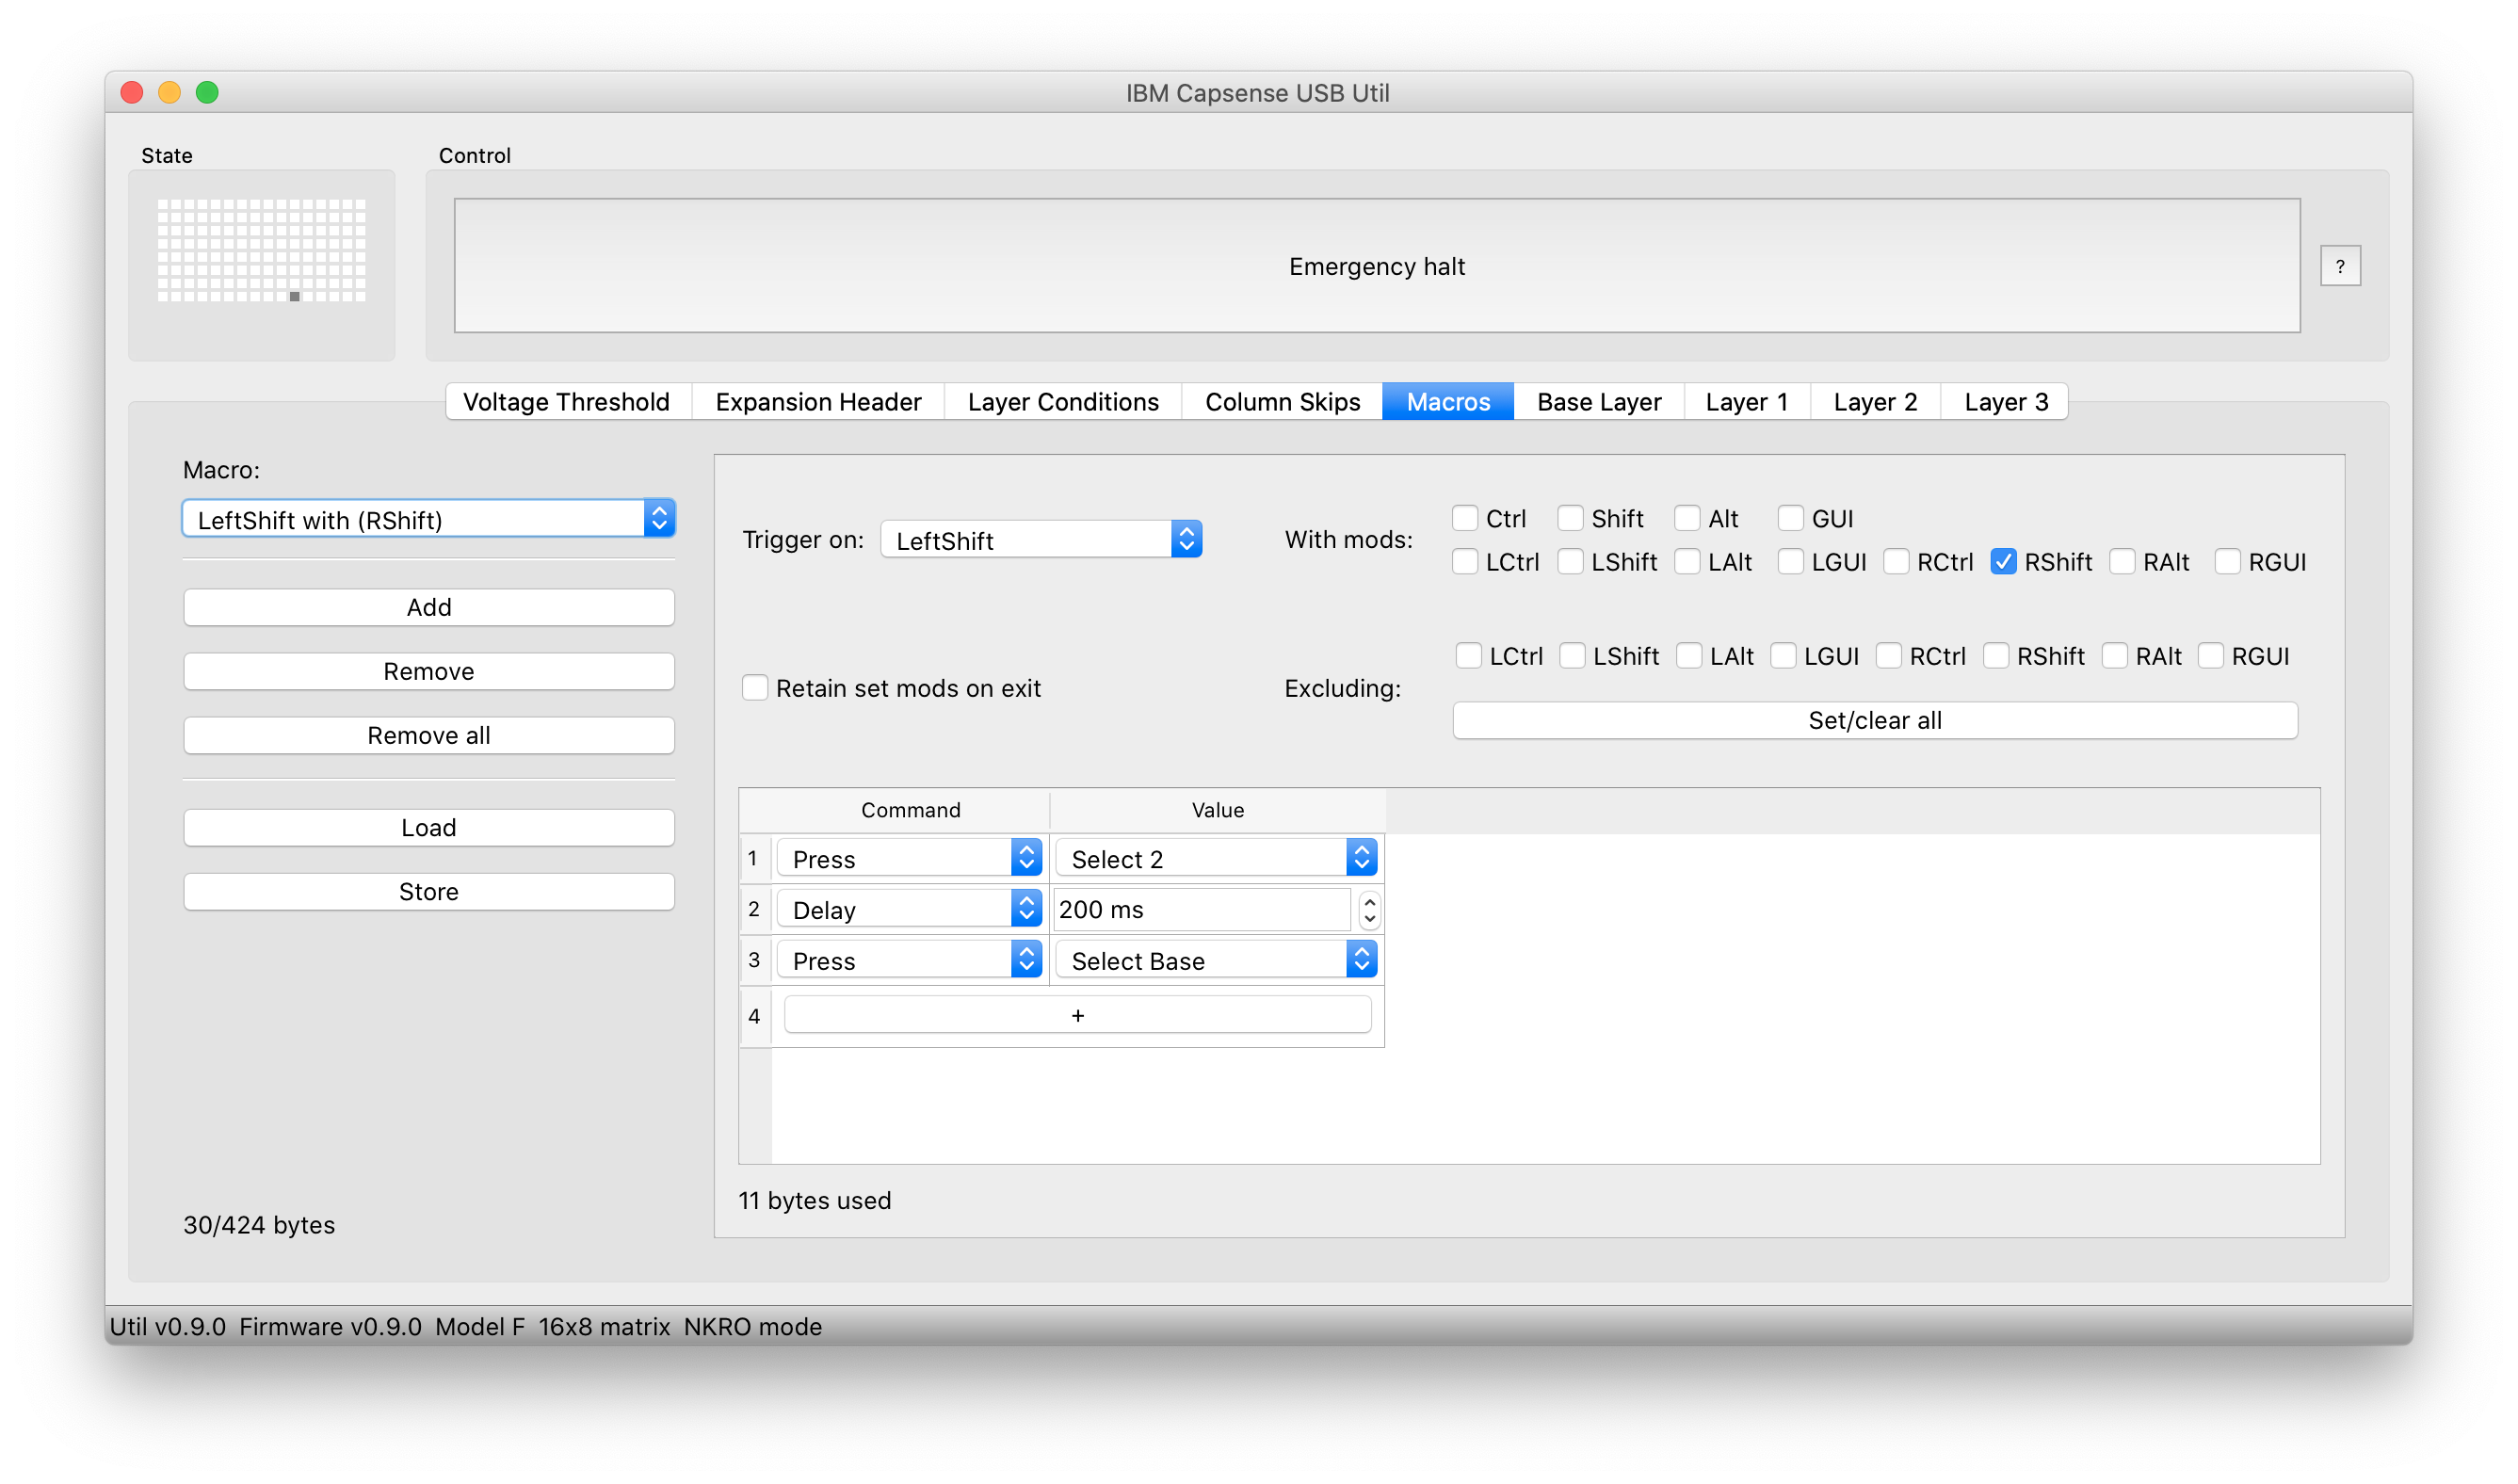Click the Load button
The height and width of the screenshot is (1484, 2518).
(428, 825)
